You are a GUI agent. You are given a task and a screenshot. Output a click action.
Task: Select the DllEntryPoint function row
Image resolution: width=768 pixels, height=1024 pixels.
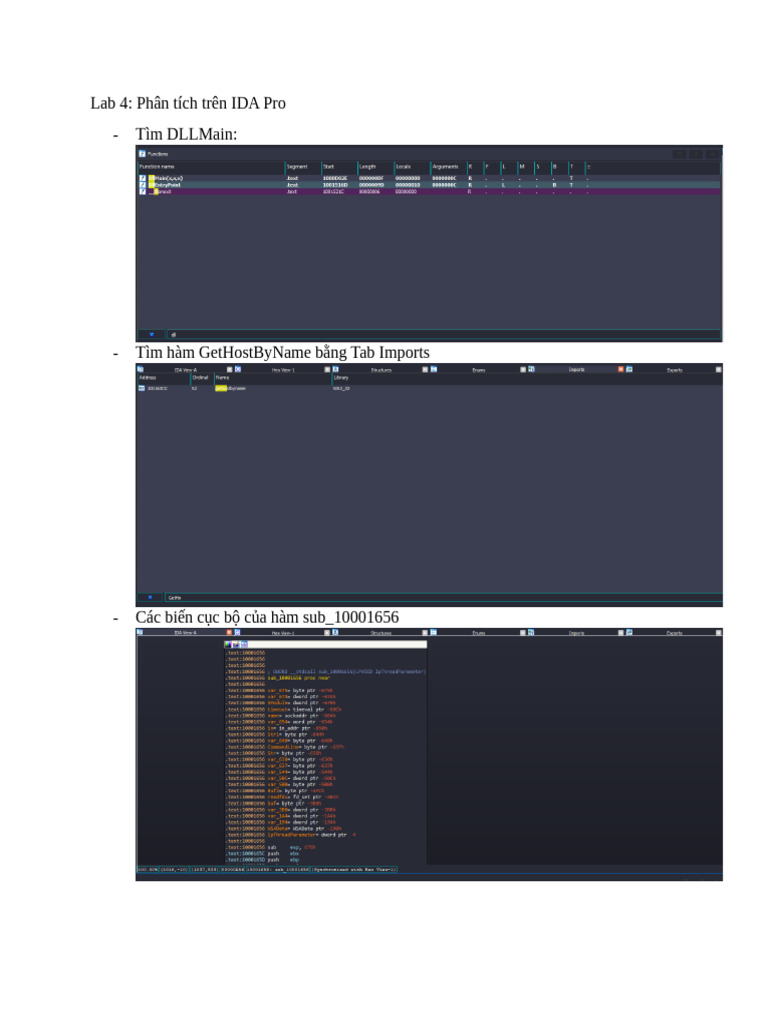[x=428, y=185]
